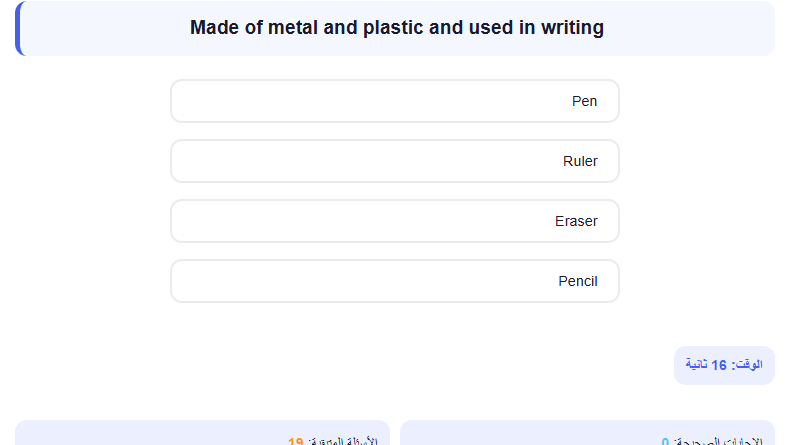Click the phrase 'used in writing' in the question
Screen dimensions: 794x445
pos(536,28)
